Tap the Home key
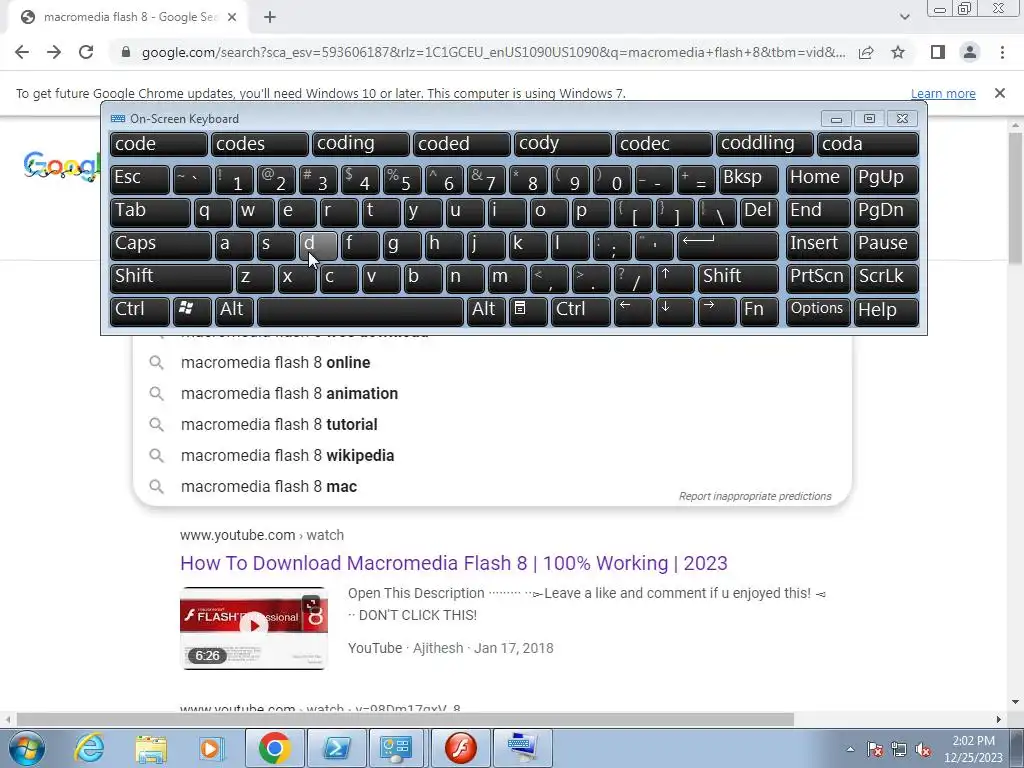The image size is (1024, 768). coord(818,179)
